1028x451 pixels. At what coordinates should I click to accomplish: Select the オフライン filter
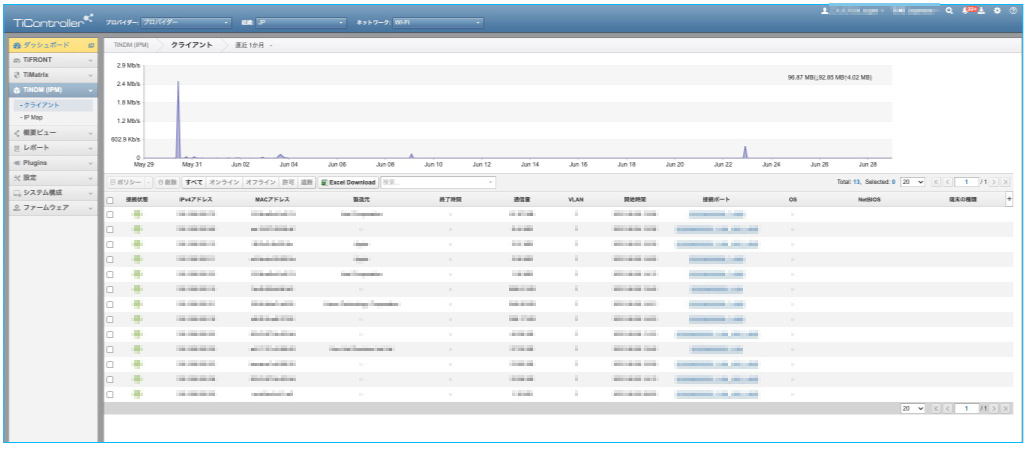pyautogui.click(x=260, y=182)
